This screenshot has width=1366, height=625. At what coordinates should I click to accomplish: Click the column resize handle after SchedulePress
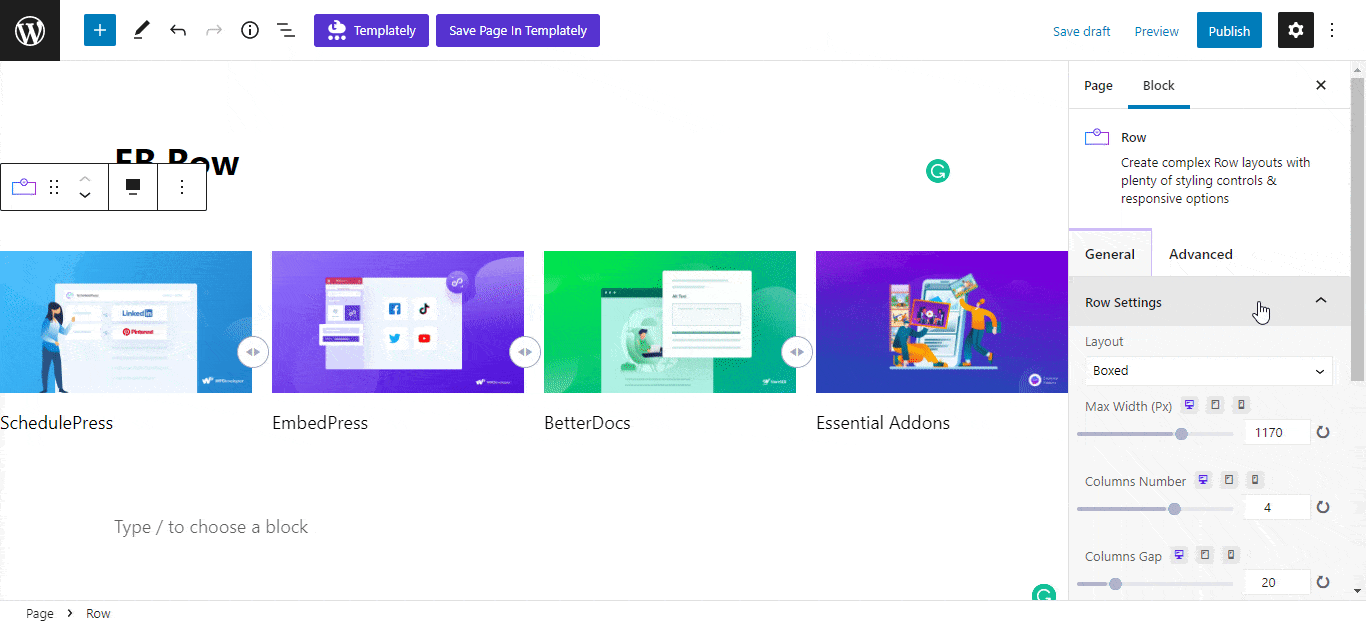pyautogui.click(x=253, y=352)
